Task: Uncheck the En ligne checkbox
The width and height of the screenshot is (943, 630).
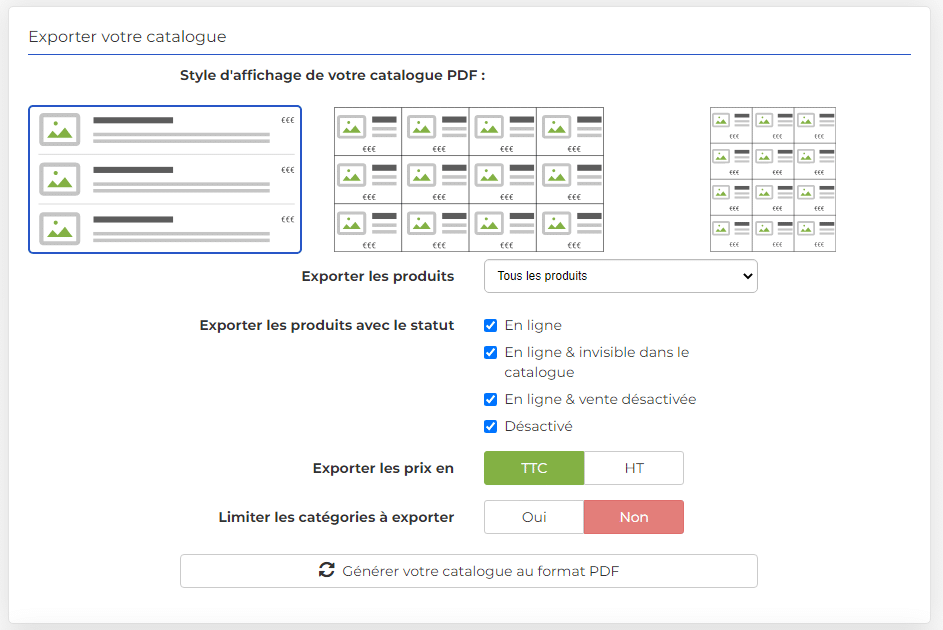Action: click(491, 325)
